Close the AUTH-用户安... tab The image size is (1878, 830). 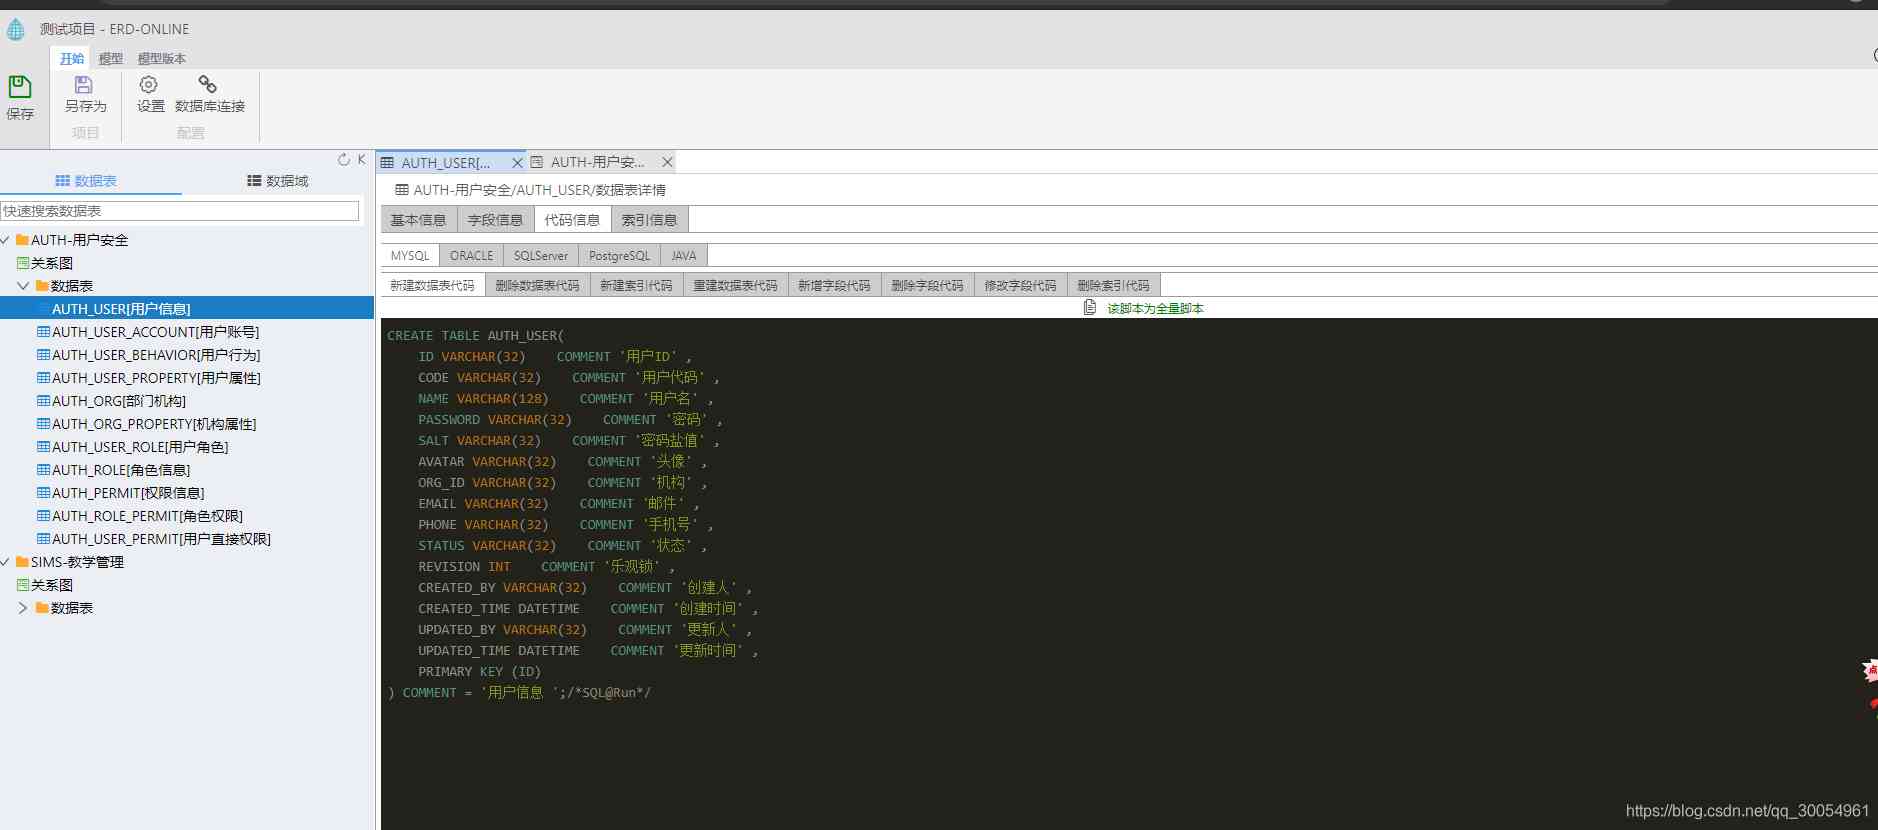(667, 162)
